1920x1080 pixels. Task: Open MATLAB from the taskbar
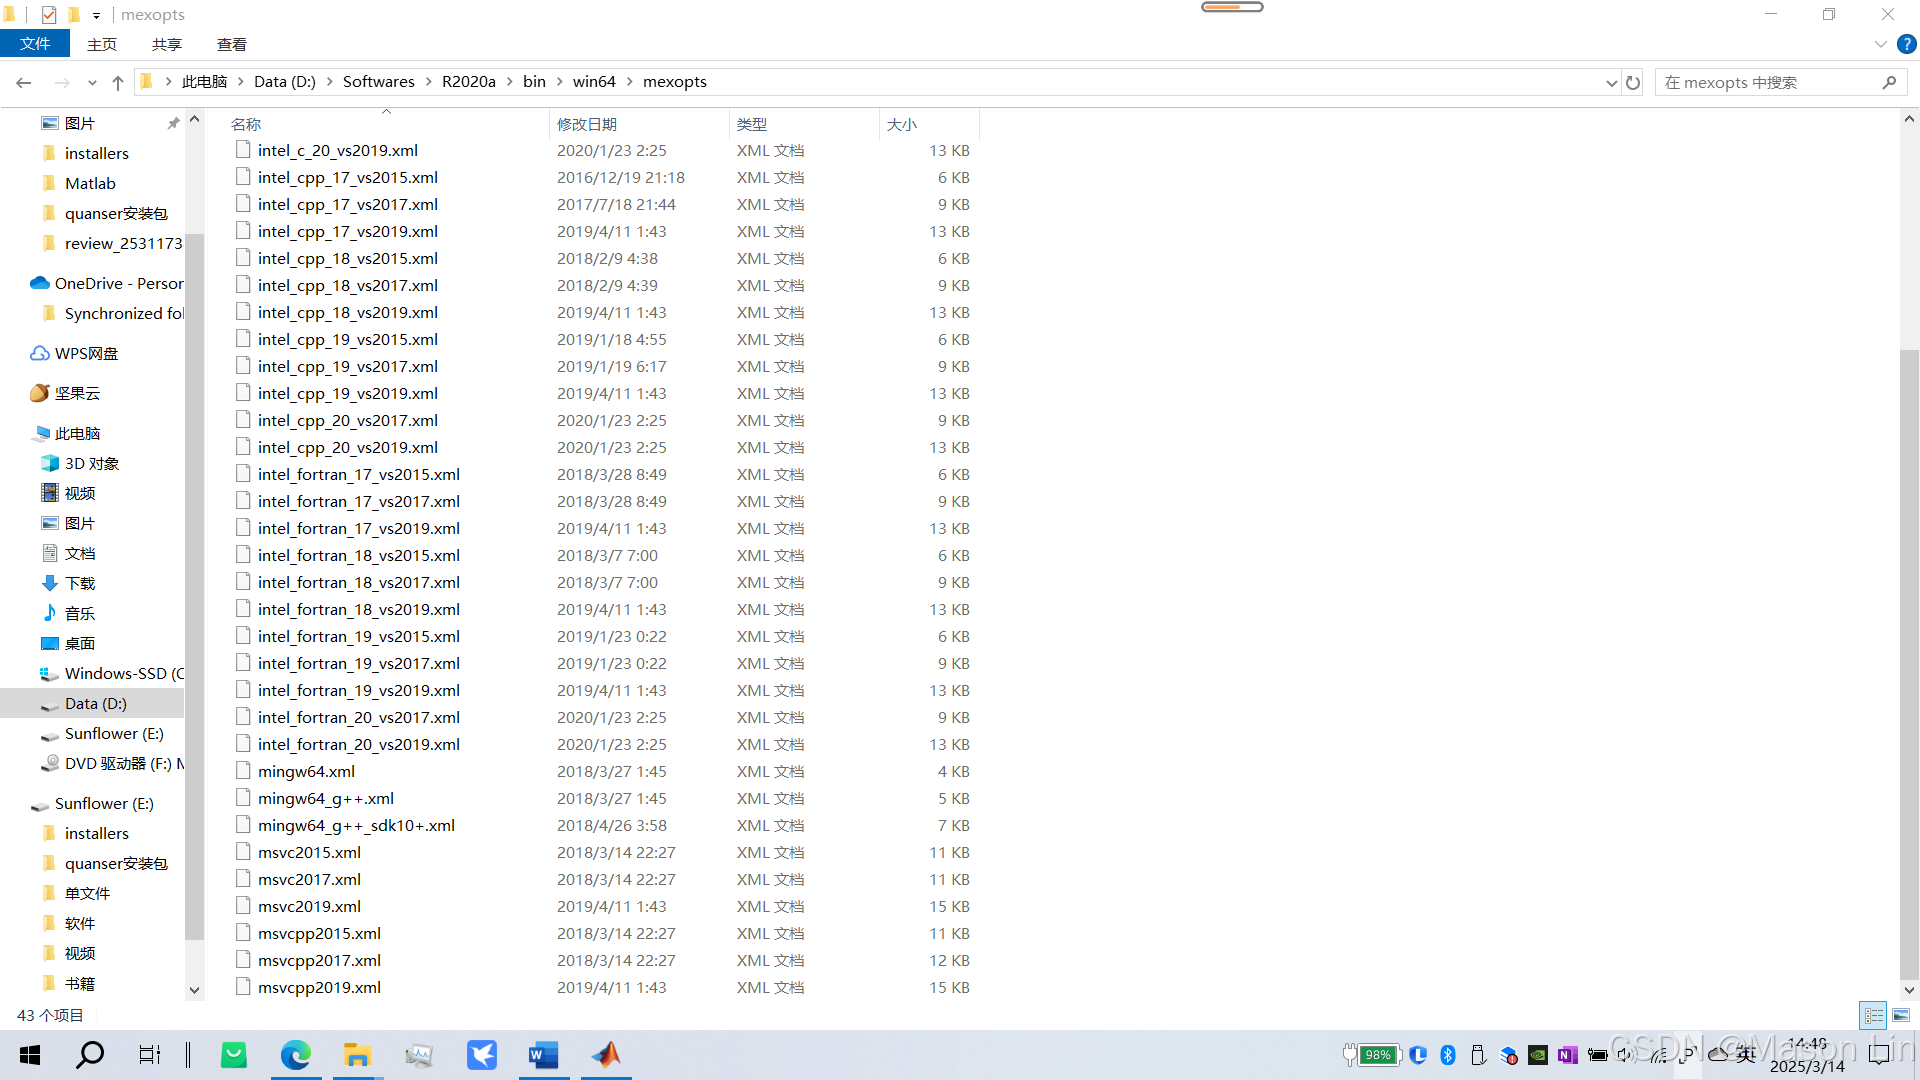coord(606,1055)
